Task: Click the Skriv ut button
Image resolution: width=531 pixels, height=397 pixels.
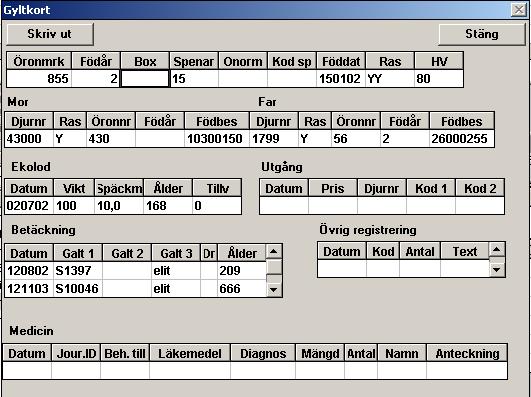Action: [x=50, y=34]
